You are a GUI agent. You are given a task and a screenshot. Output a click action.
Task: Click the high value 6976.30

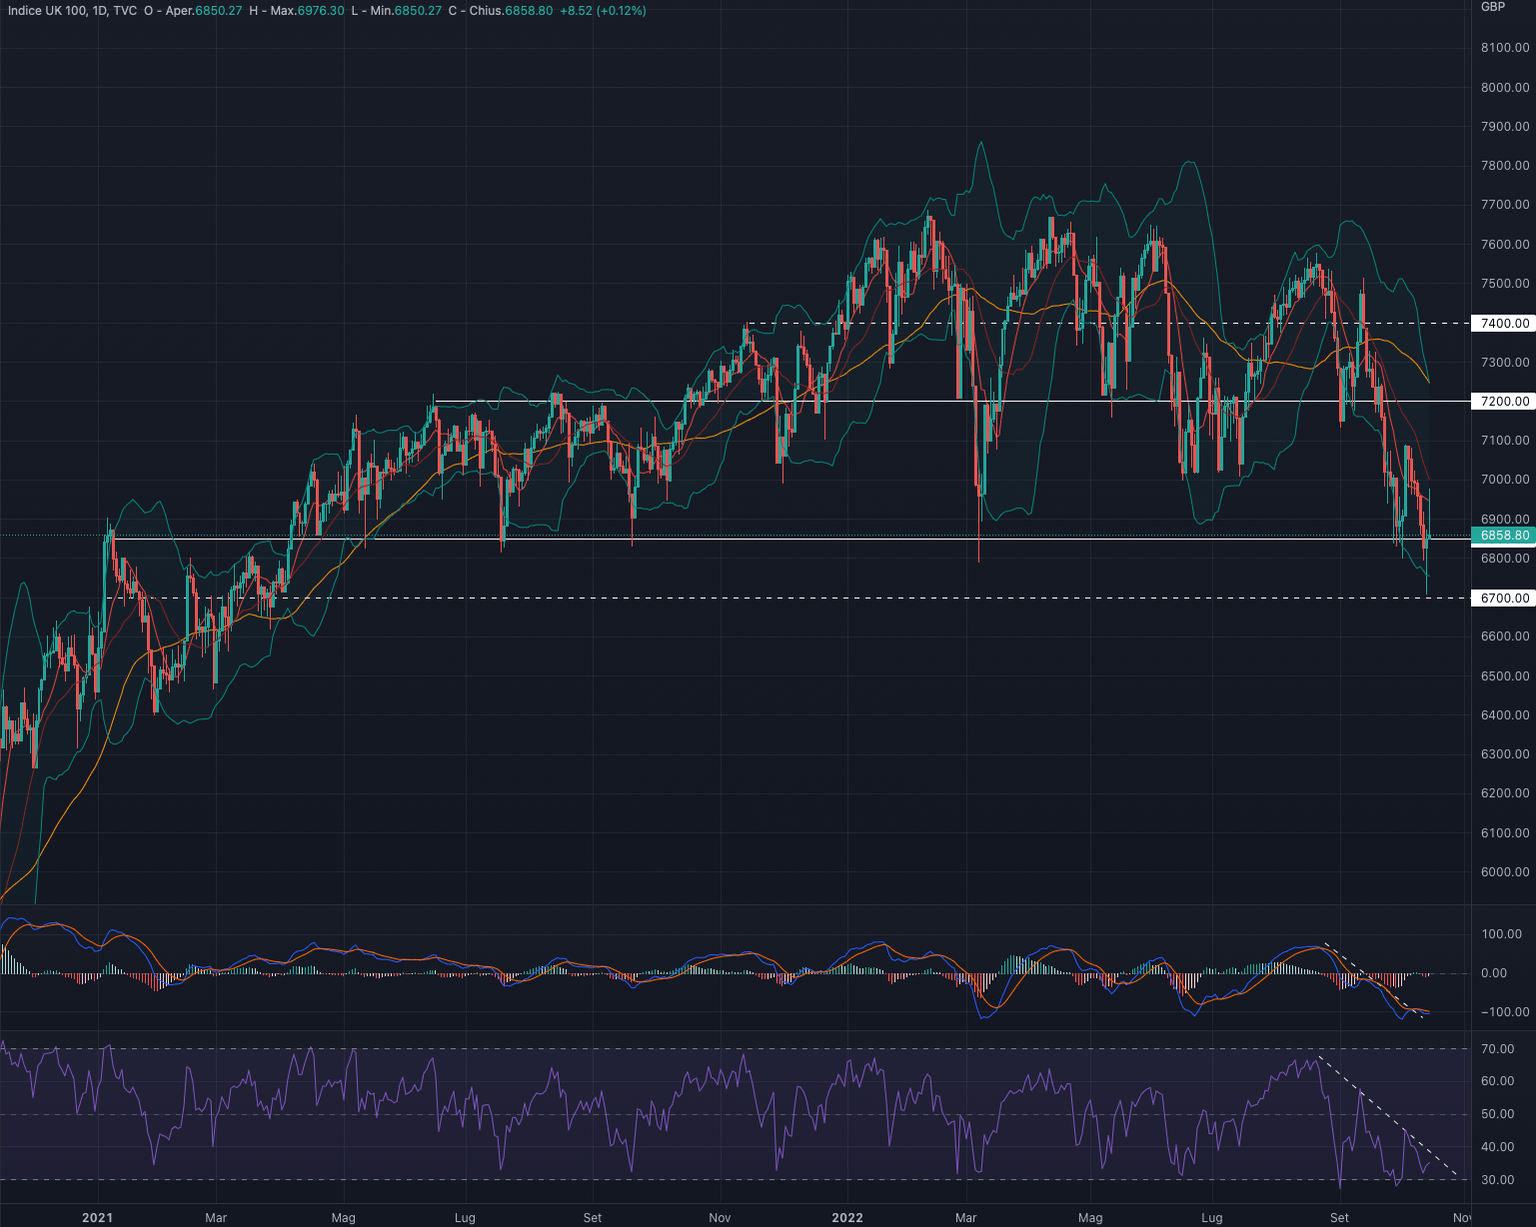pyautogui.click(x=321, y=10)
